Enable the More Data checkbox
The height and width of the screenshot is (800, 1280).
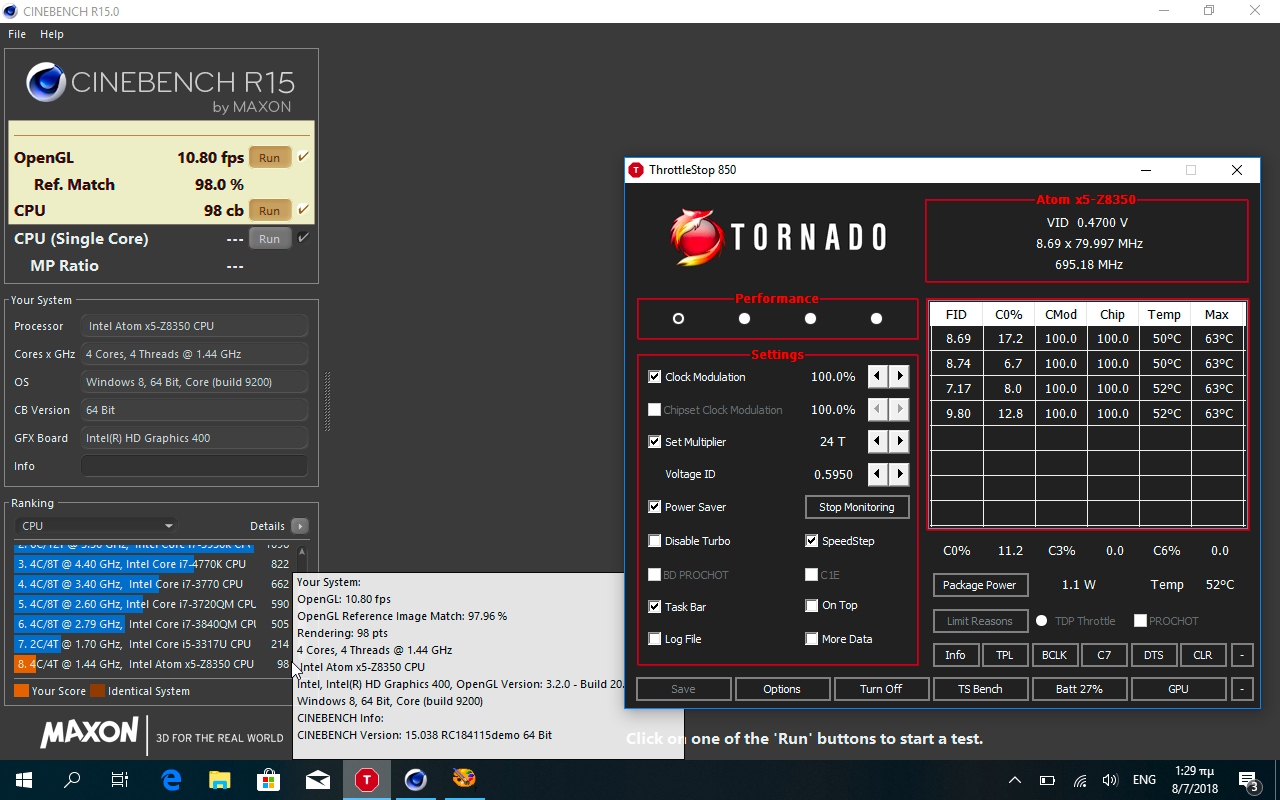812,639
